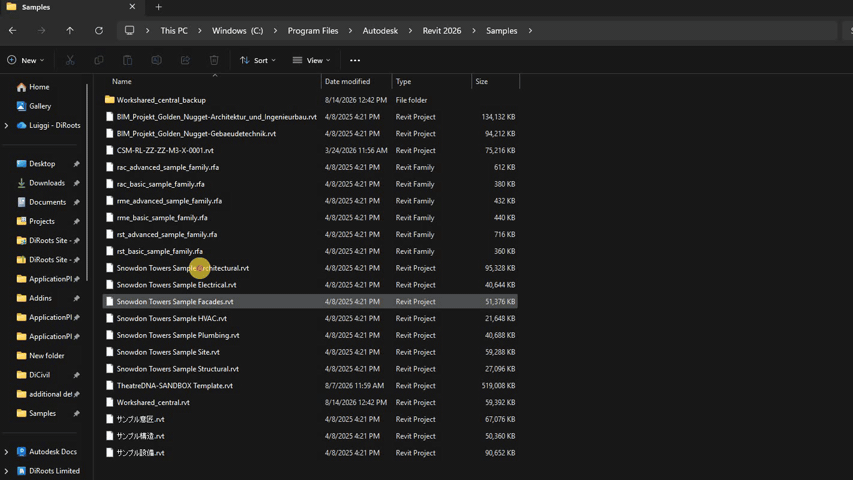
Task: Select BIM_Projekt_Golden_Nugget-Gebaeudetechnik.rvt file
Action: tap(310, 134)
